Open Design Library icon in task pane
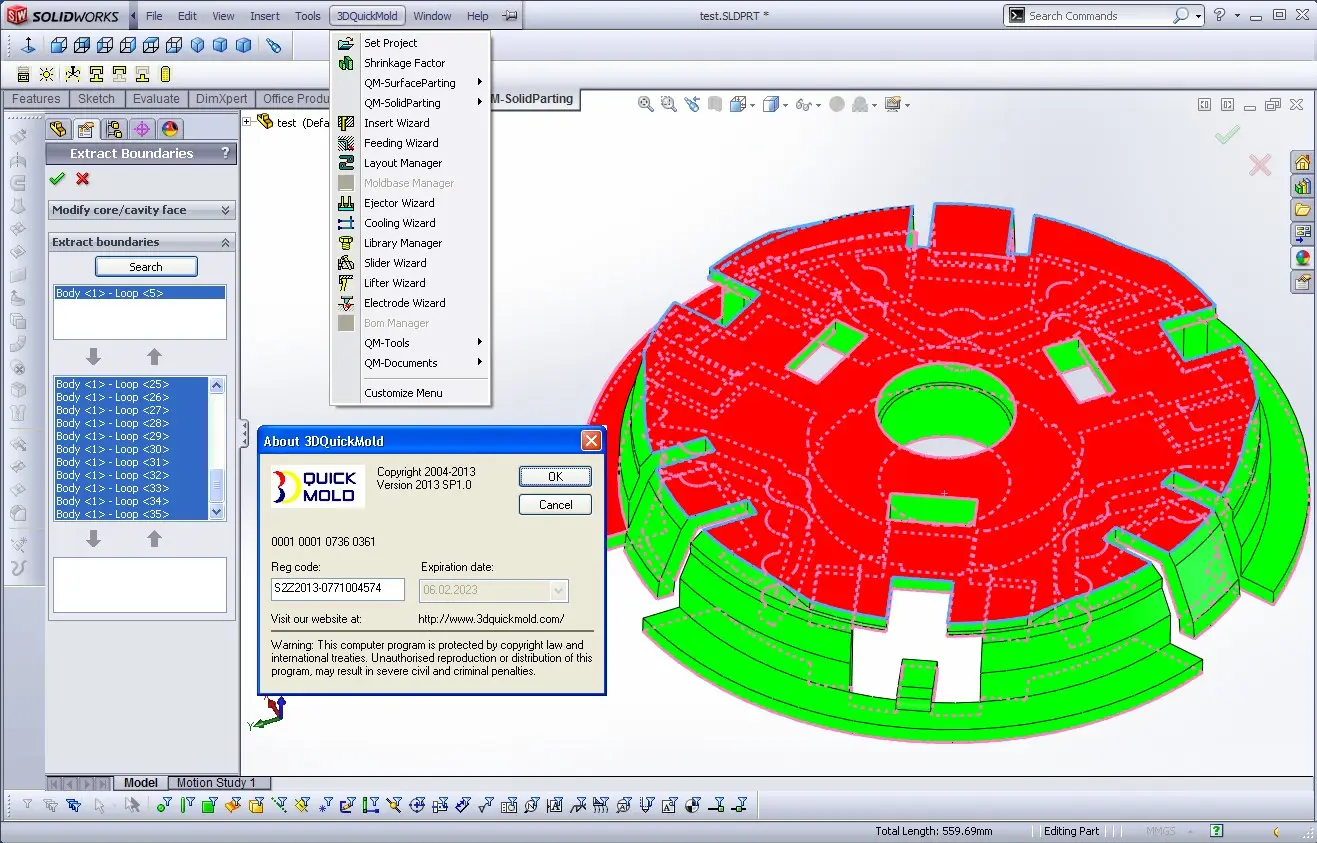Image resolution: width=1317 pixels, height=843 pixels. (x=1302, y=186)
